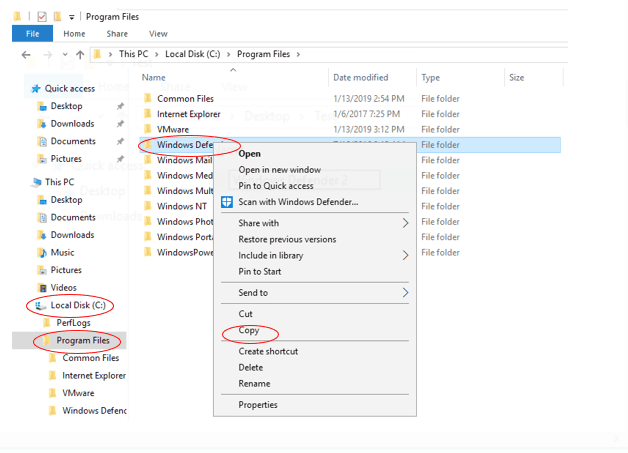The width and height of the screenshot is (628, 453).
Task: Click the Back arrow navigation button
Action: [27, 54]
